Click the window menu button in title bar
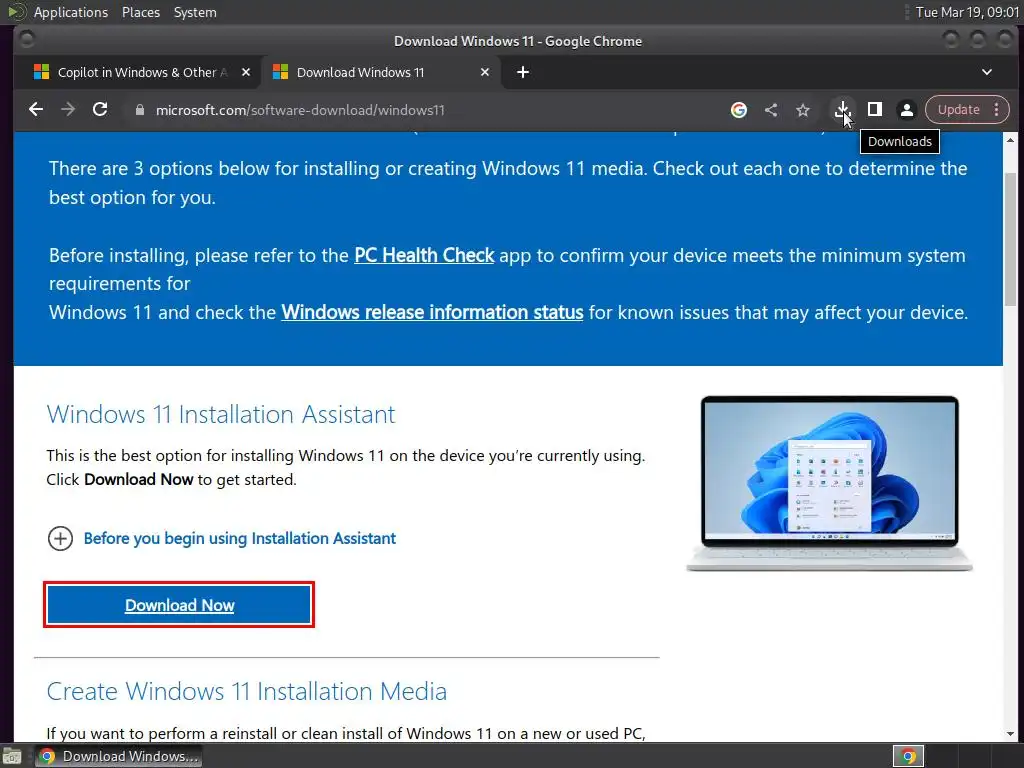Screen dimensions: 1024x768 [27, 40]
